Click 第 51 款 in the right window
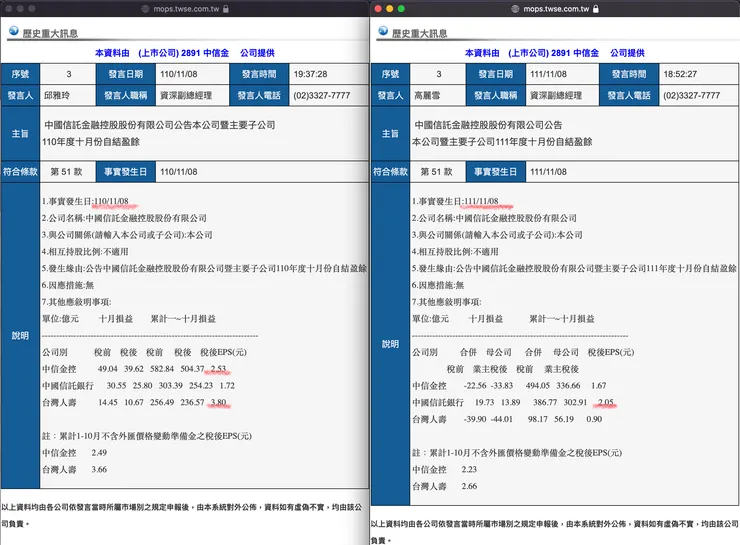The width and height of the screenshot is (740, 545). click(437, 172)
